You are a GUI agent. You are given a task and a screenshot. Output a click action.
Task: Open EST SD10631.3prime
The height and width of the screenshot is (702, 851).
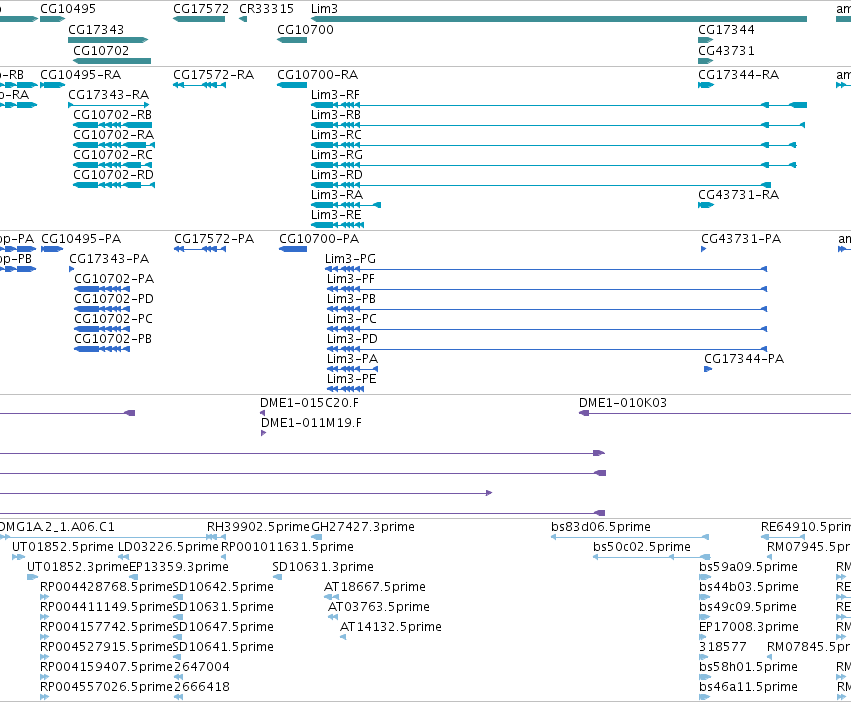click(323, 567)
